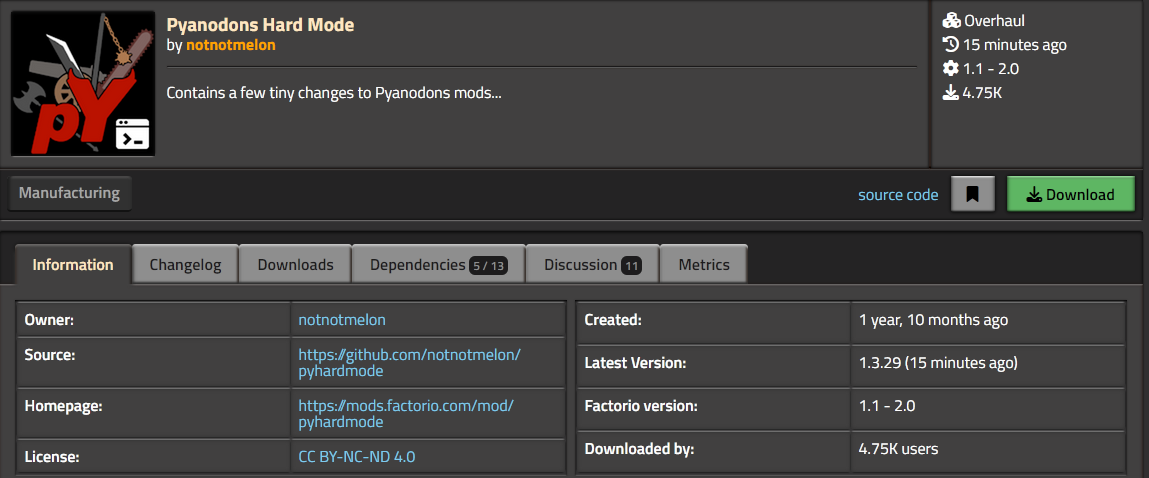Click the '1.3.29 (15 minutes ago)' value
Screen dimensions: 1149x478
tap(938, 363)
